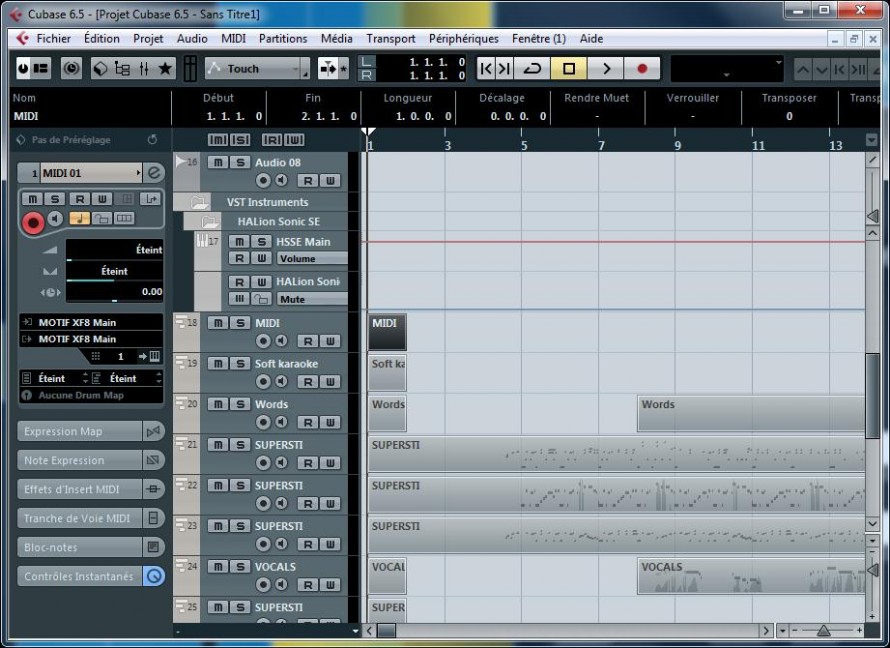Screen dimensions: 890x648
Task: Open the Partitions menu
Action: point(283,39)
